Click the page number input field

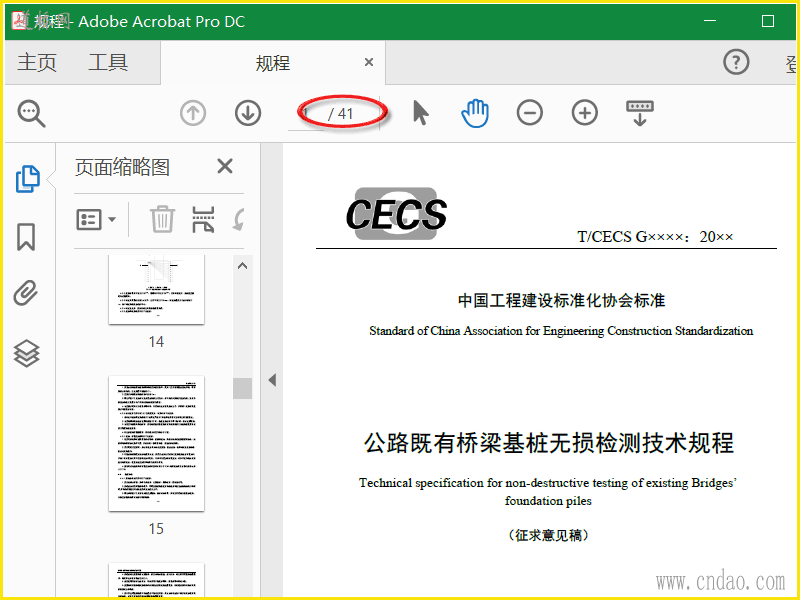click(306, 113)
